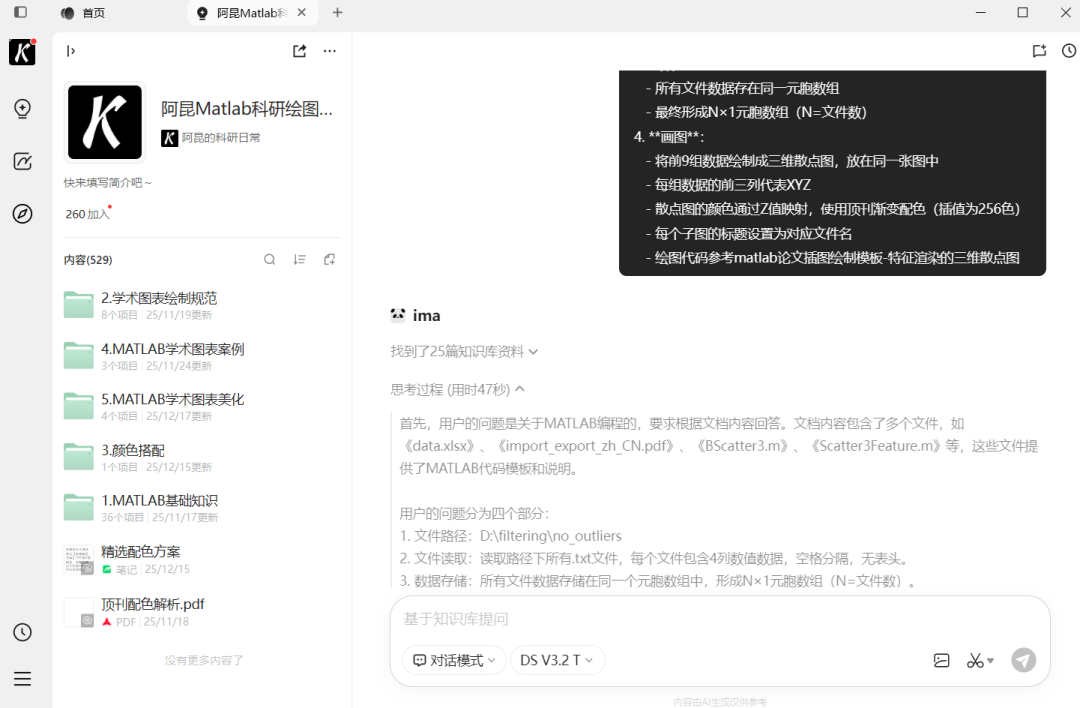The image size is (1080, 708).
Task: Open the compass discover icon in sidebar
Action: 22,214
